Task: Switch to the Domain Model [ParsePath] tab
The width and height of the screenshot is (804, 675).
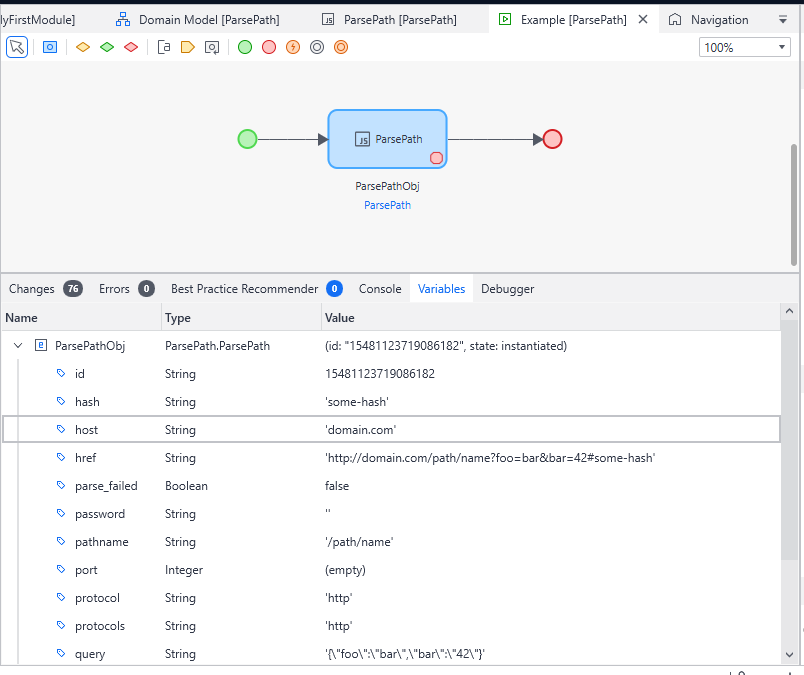Action: [197, 20]
